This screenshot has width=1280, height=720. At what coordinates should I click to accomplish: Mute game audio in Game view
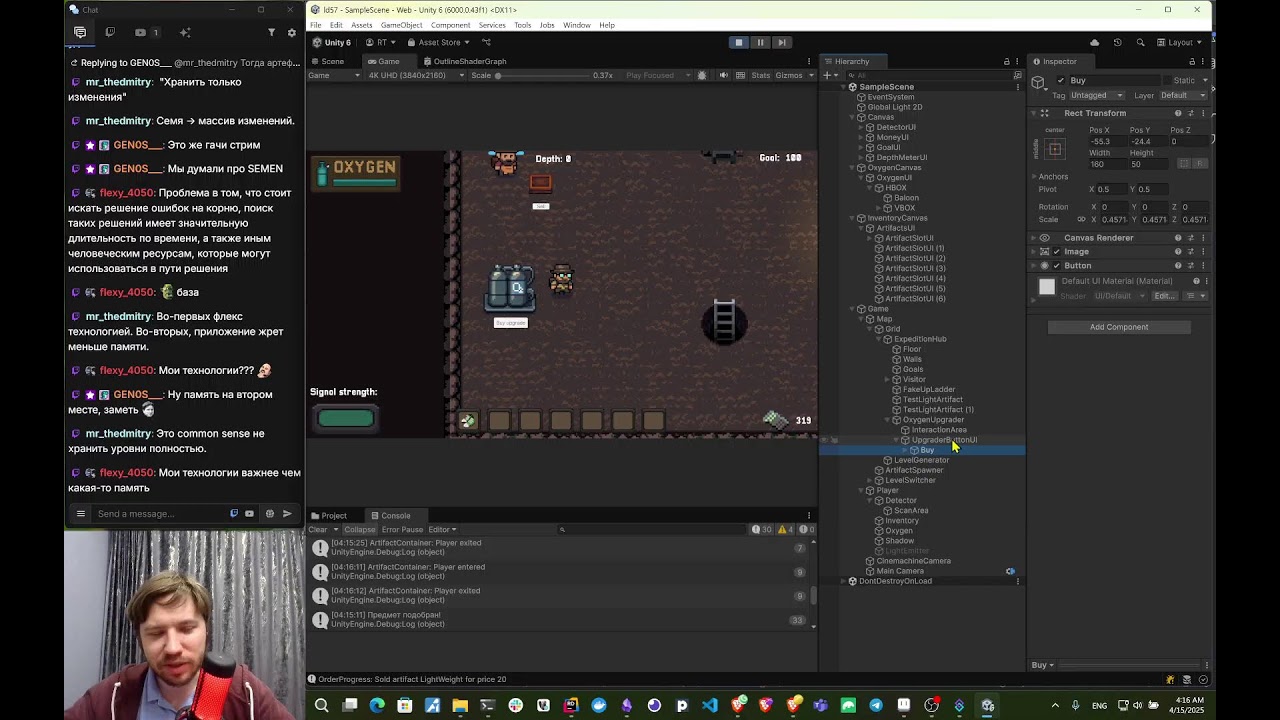click(x=724, y=75)
